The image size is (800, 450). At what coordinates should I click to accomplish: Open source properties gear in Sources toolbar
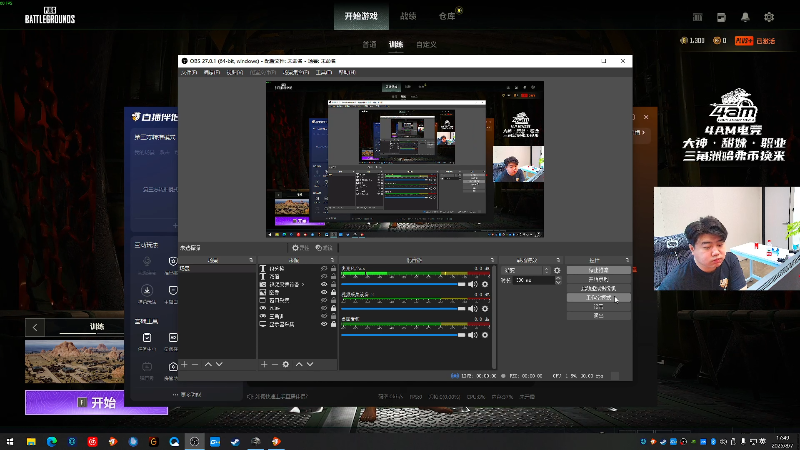(x=286, y=364)
